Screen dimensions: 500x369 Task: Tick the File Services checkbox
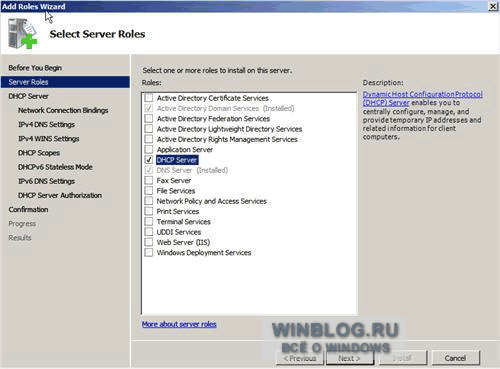pyautogui.click(x=149, y=191)
